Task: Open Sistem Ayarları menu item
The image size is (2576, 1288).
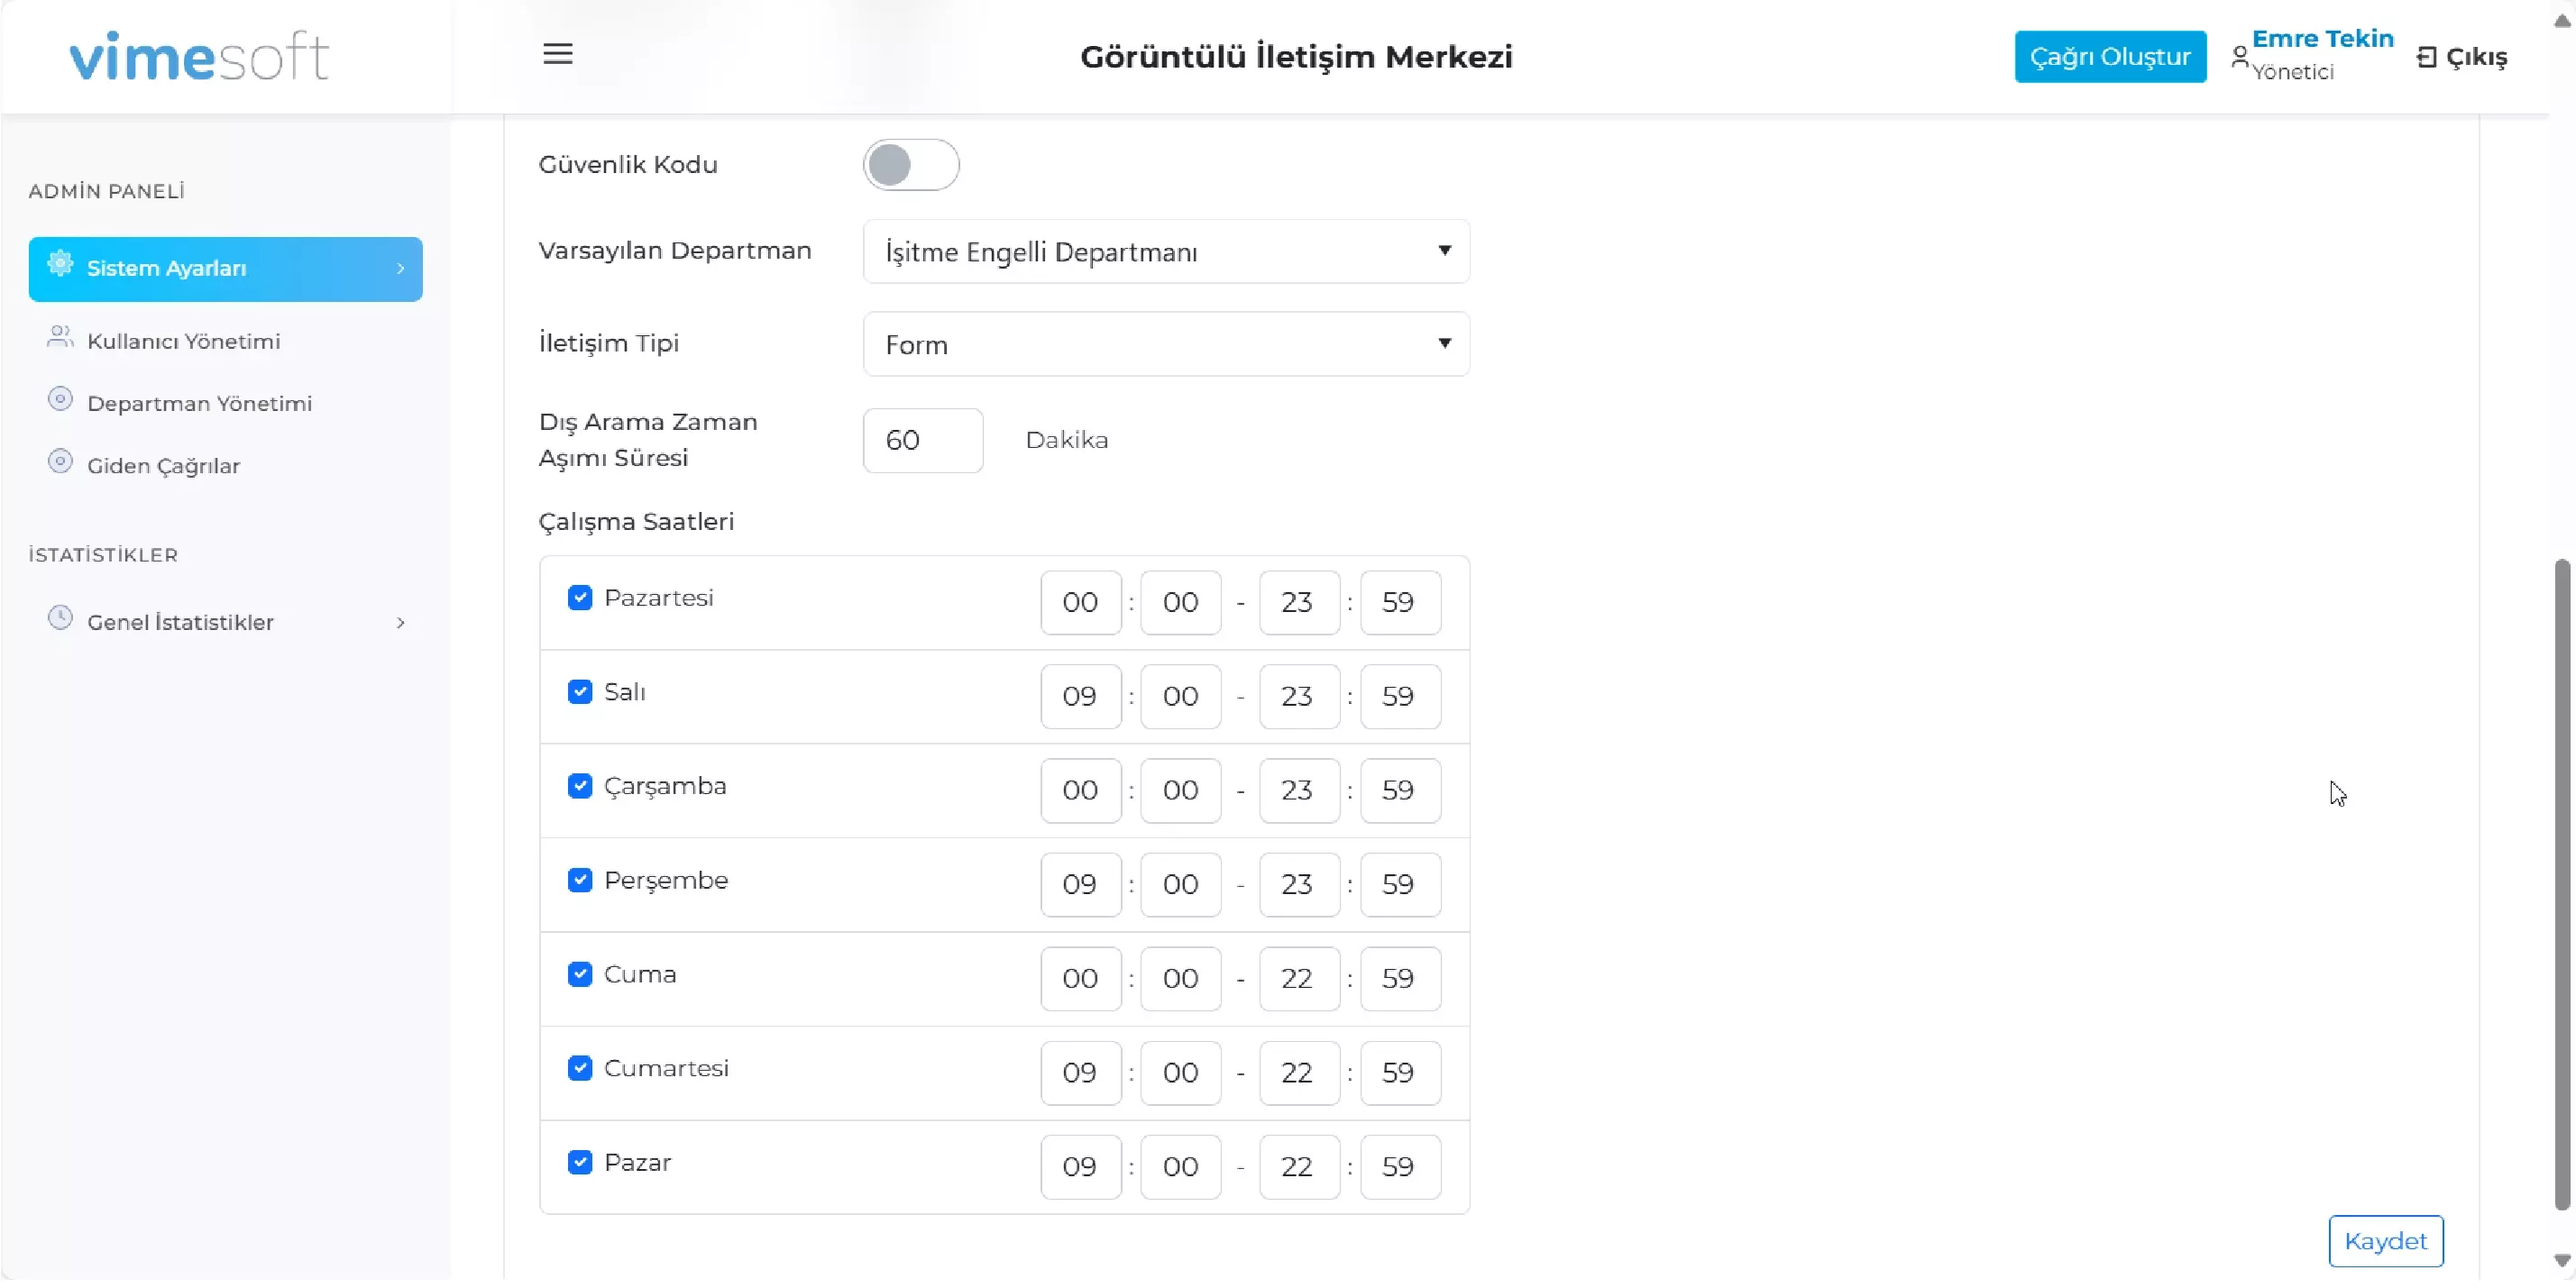Action: click(x=225, y=269)
